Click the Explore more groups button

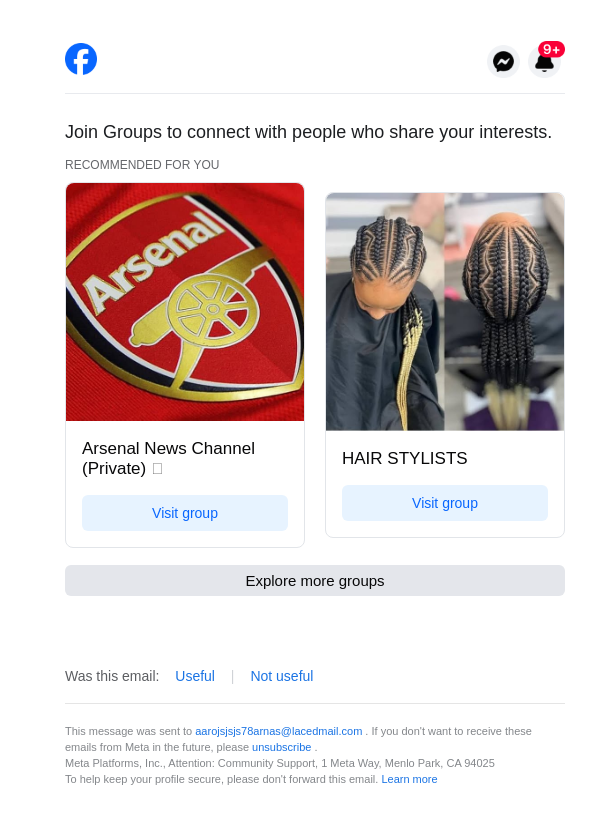click(315, 580)
